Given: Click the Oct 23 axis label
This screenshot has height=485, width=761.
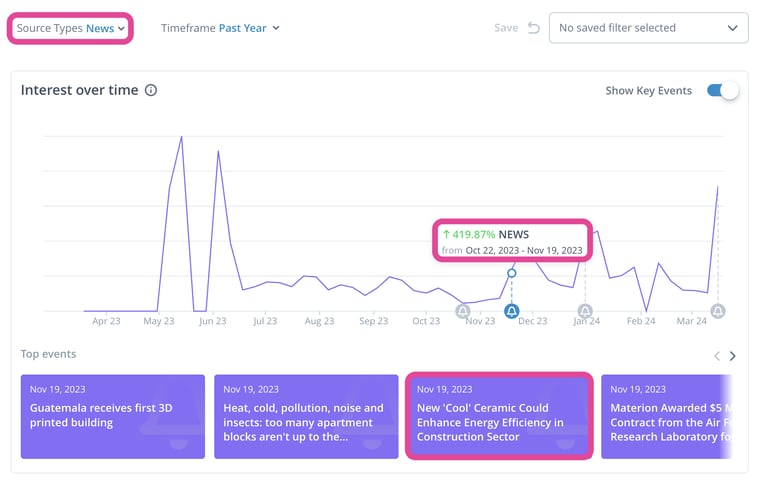Looking at the screenshot, I should pos(426,321).
